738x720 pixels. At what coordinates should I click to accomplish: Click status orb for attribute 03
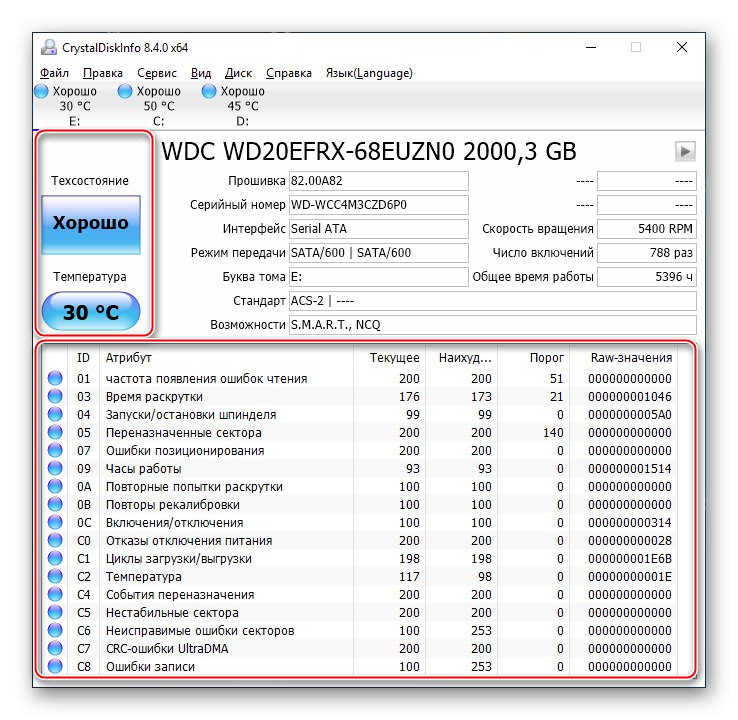pyautogui.click(x=55, y=396)
